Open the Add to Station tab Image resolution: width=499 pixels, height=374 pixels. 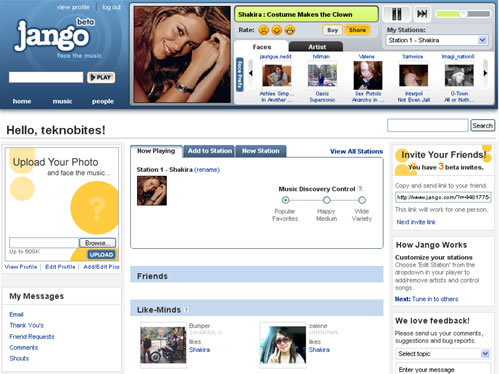point(210,151)
